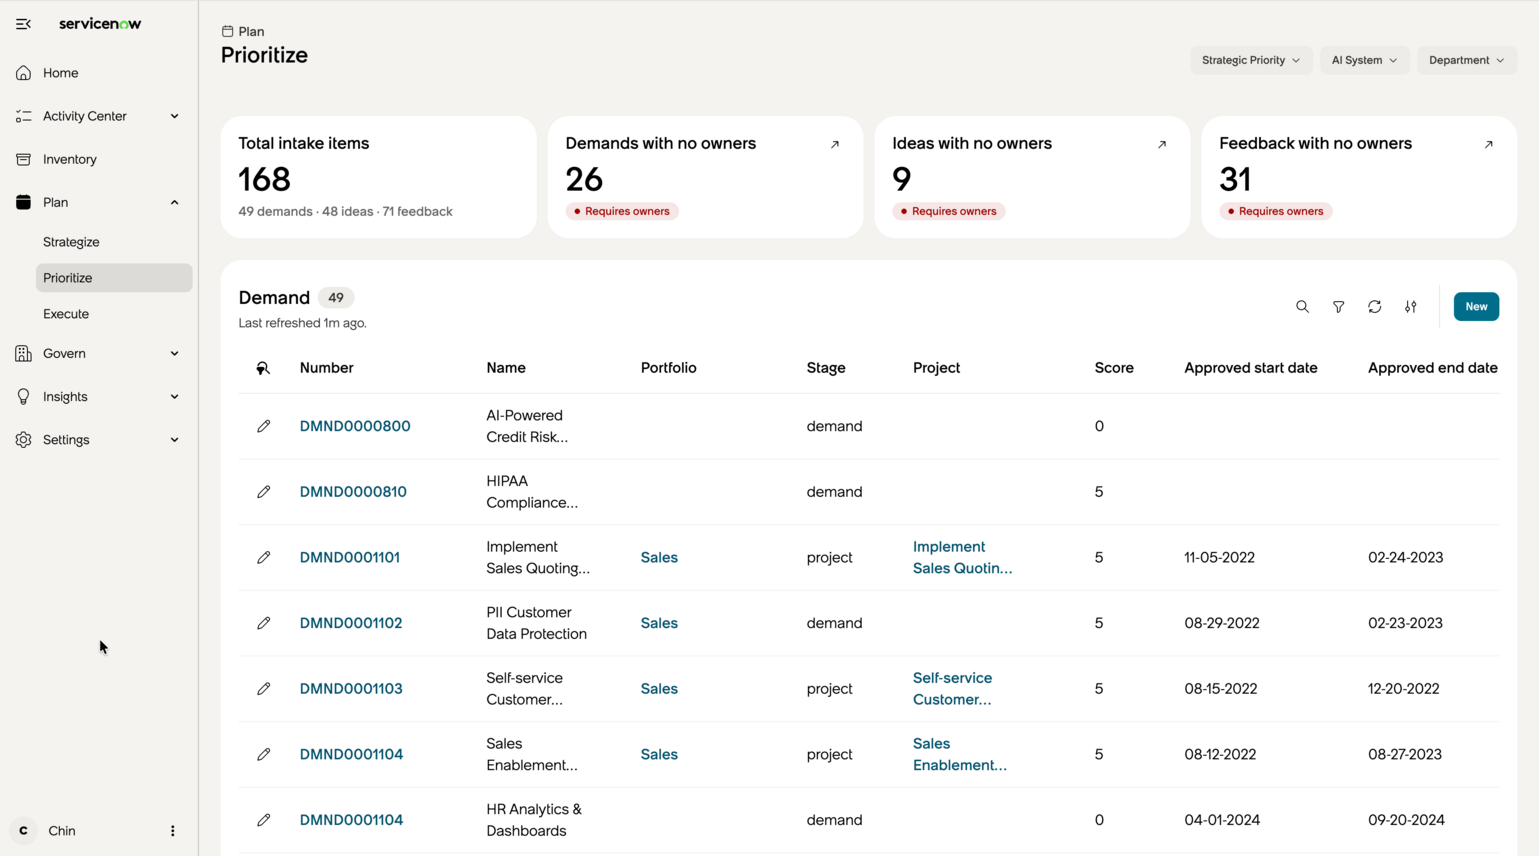The width and height of the screenshot is (1539, 856).
Task: Open the AI System dropdown
Action: (x=1364, y=60)
